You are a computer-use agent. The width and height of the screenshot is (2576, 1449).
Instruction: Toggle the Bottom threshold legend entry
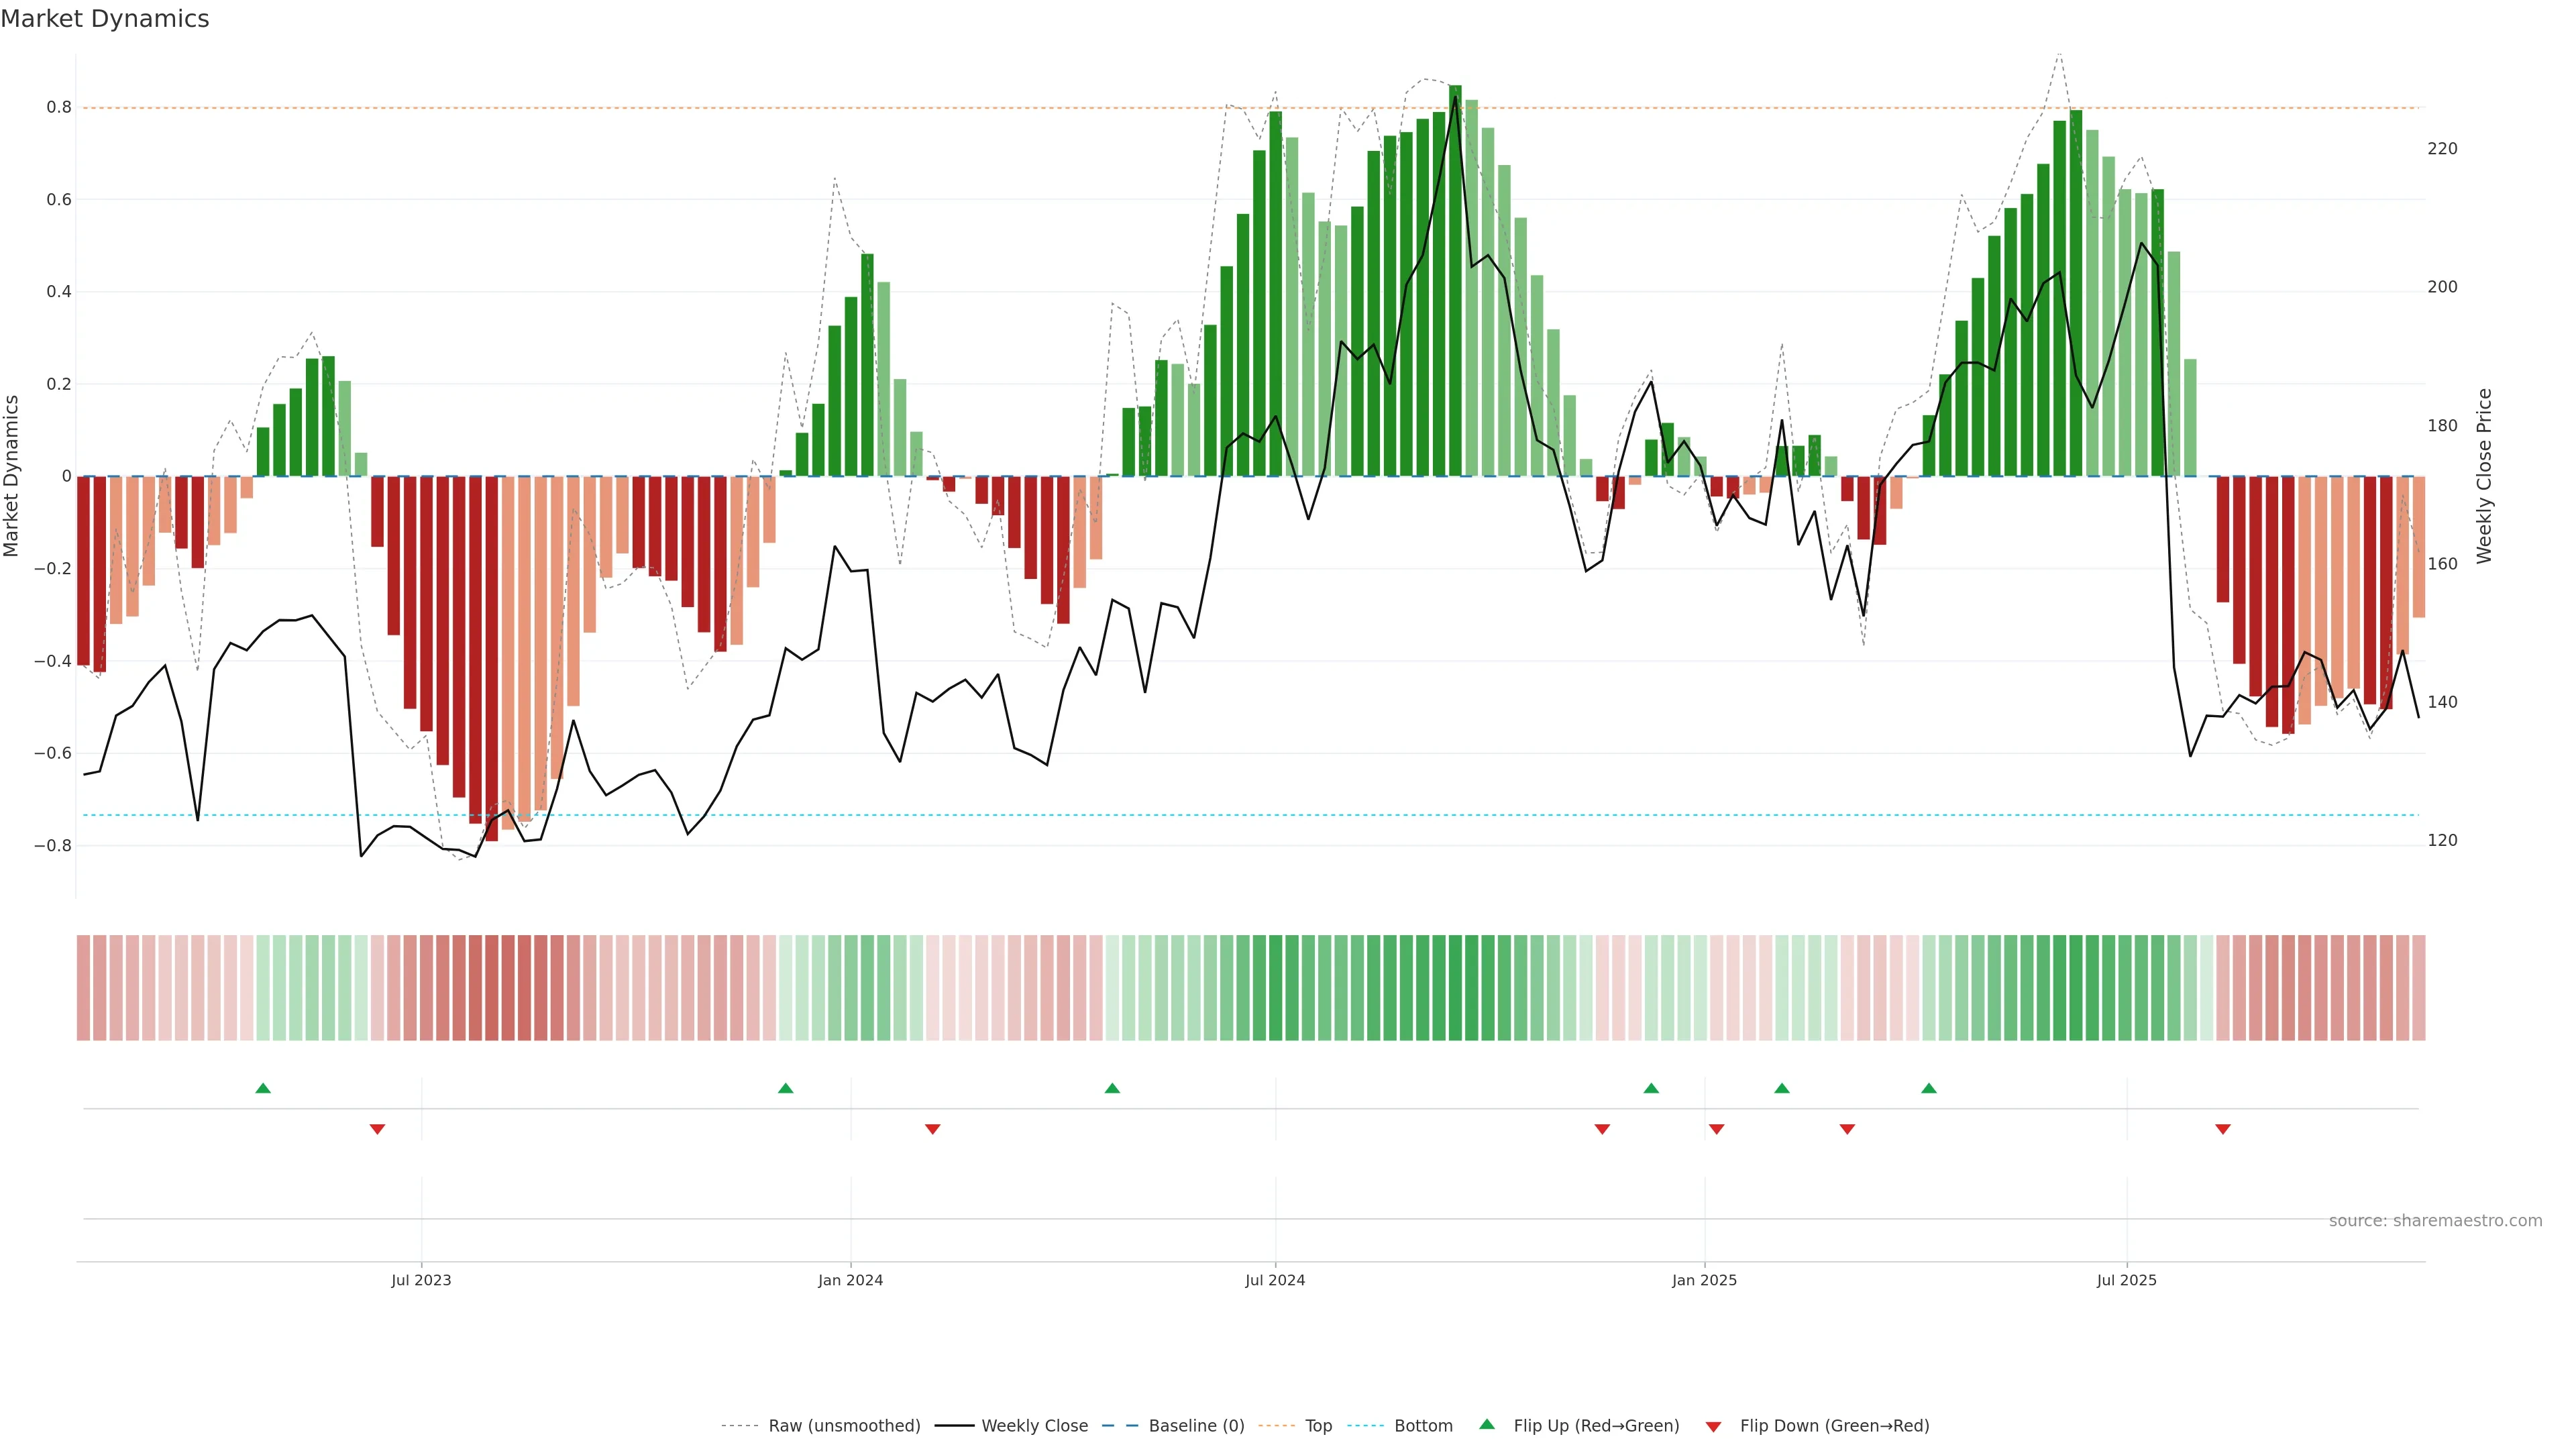click(1423, 1426)
